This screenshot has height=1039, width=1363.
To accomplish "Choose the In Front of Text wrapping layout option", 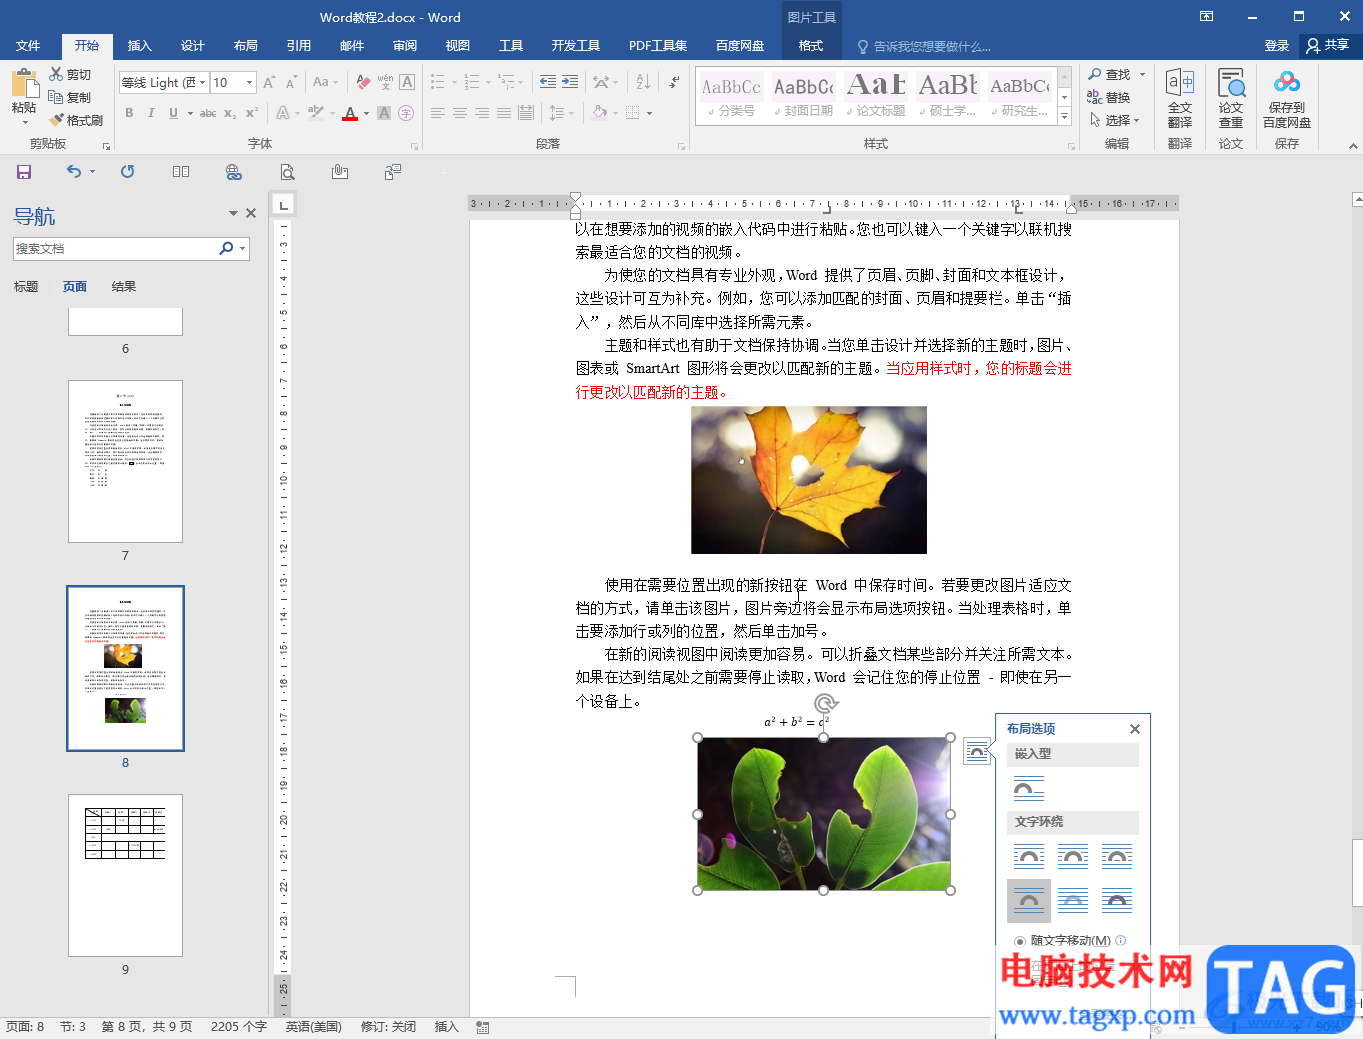I will pos(1117,901).
